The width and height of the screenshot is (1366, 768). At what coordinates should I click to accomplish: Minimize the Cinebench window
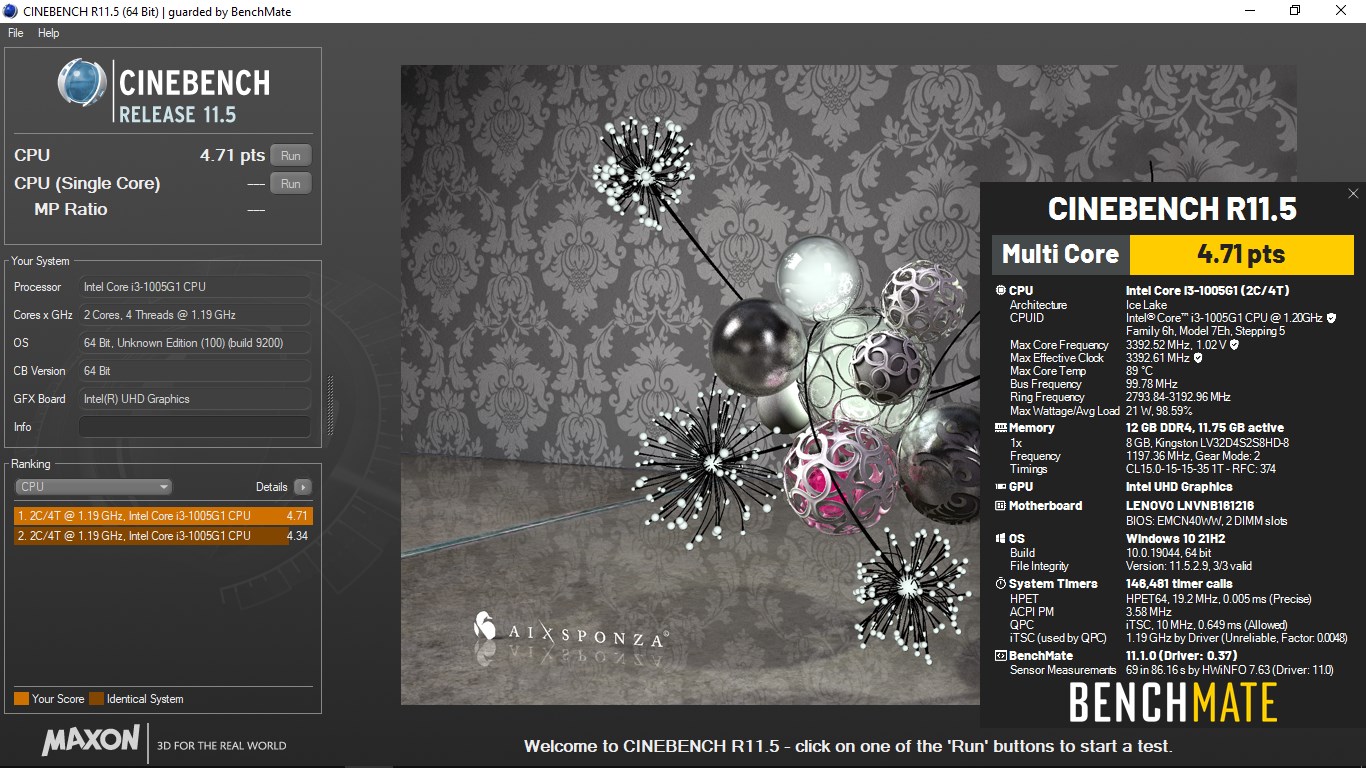[1249, 11]
